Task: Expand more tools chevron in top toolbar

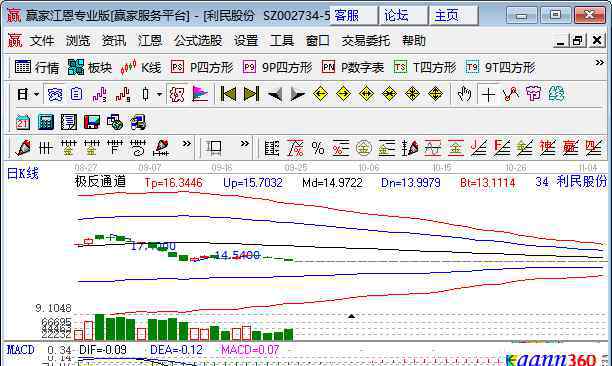Action: click(x=600, y=62)
